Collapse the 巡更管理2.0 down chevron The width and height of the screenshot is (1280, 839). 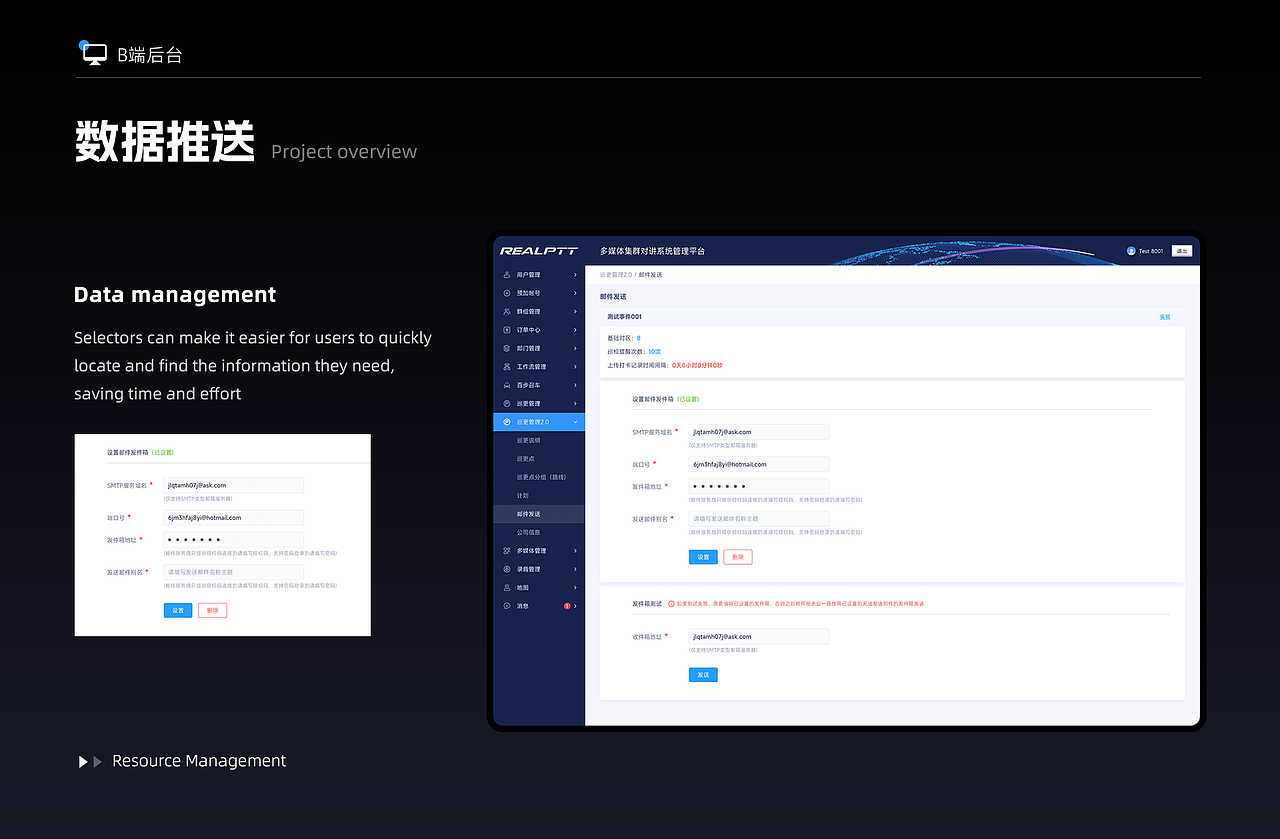(x=575, y=422)
